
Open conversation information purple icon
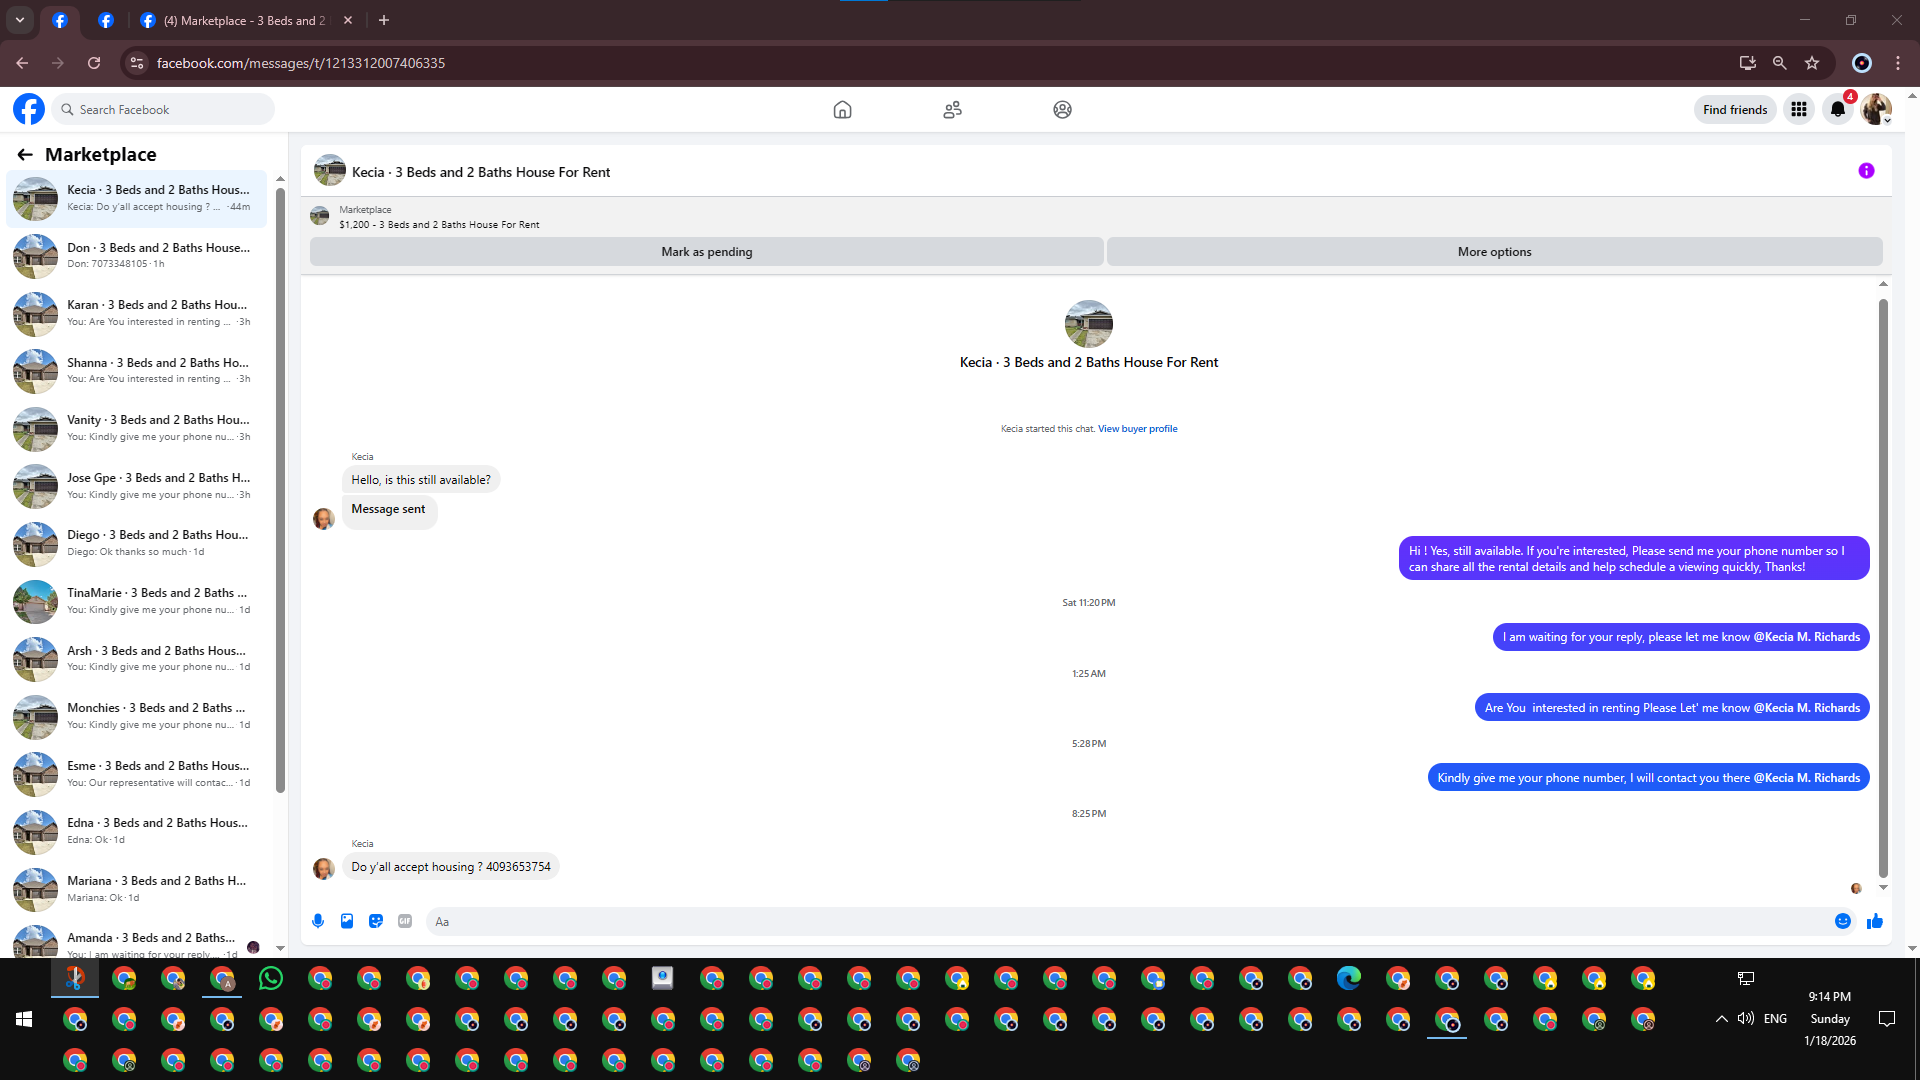(x=1866, y=171)
